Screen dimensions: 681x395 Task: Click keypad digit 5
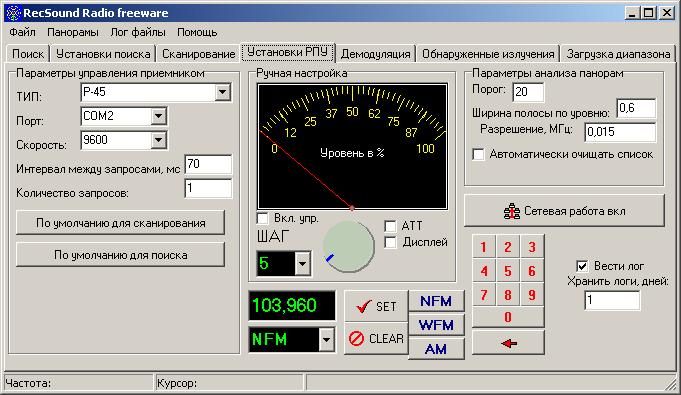[508, 271]
